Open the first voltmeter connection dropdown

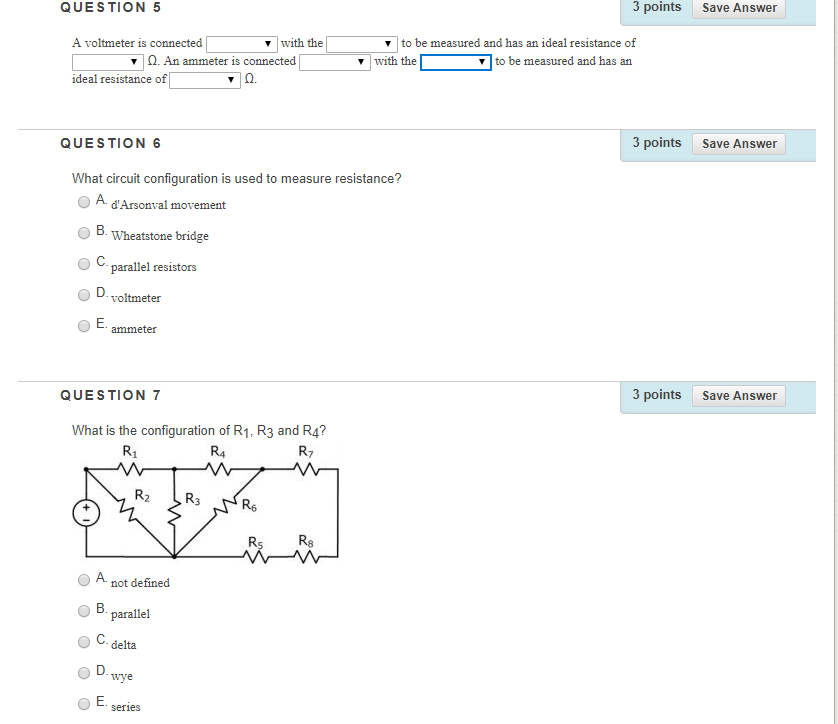click(x=240, y=43)
